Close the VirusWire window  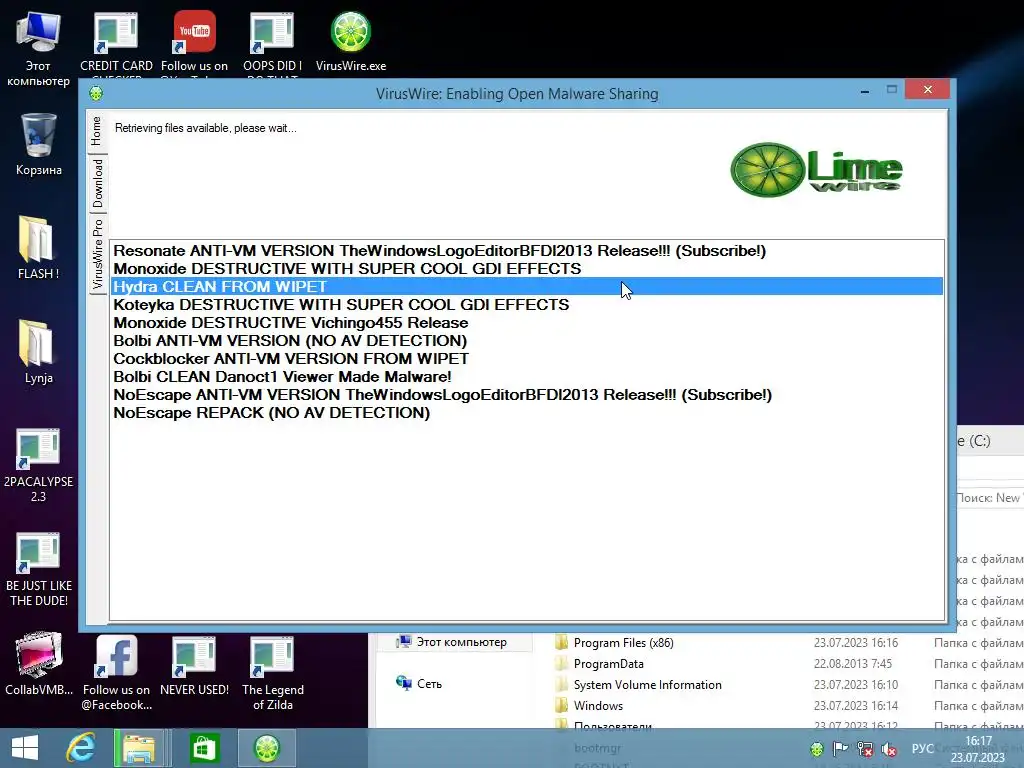[x=927, y=89]
